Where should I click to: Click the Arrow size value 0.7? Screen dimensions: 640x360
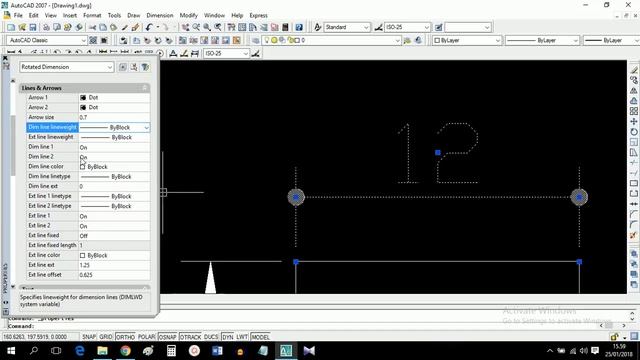click(x=114, y=117)
